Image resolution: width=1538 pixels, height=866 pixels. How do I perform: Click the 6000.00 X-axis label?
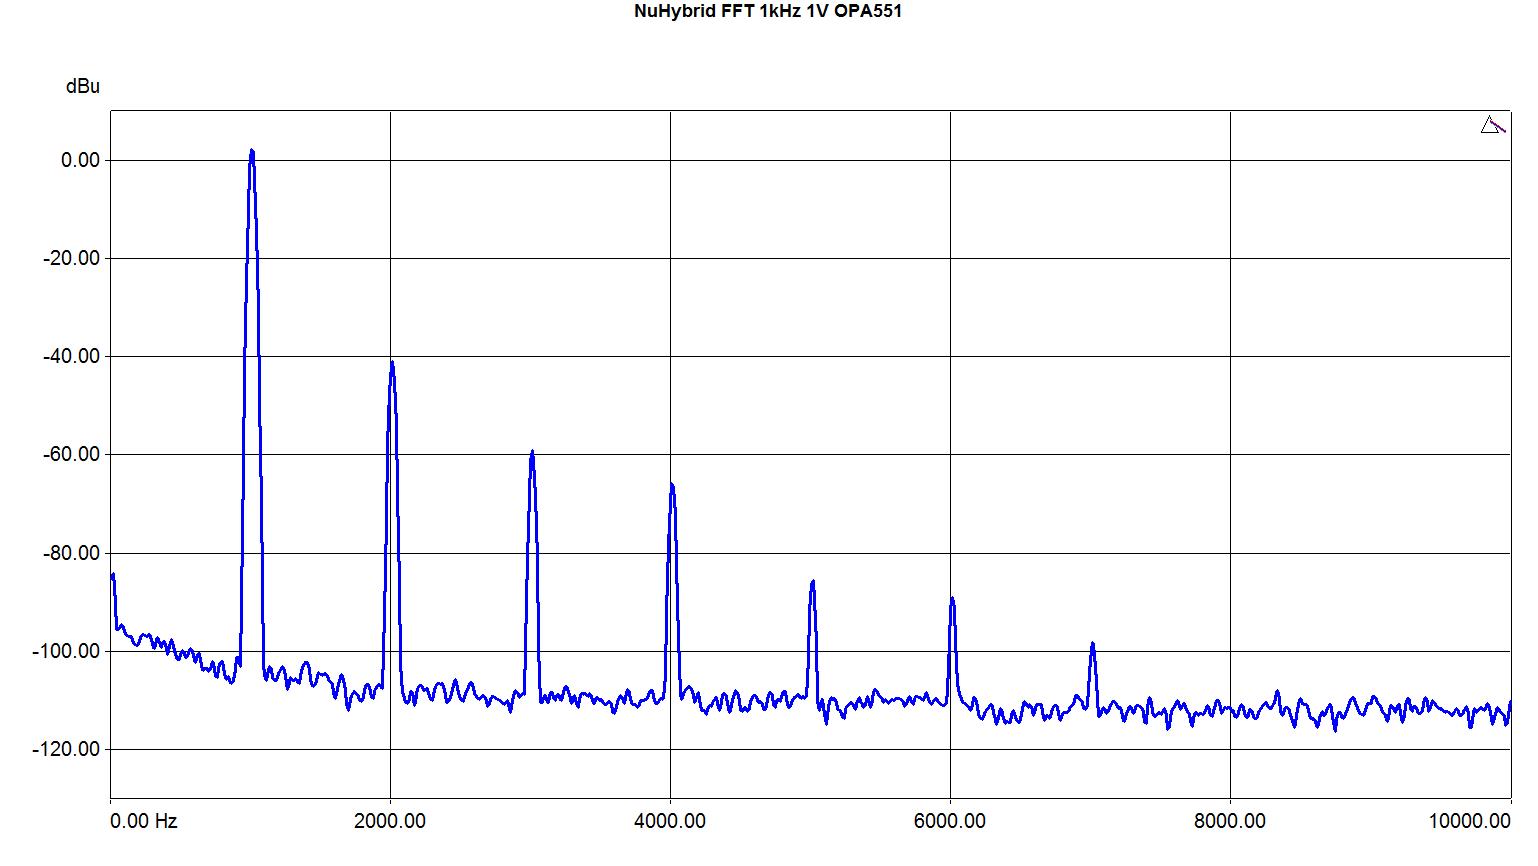point(950,821)
